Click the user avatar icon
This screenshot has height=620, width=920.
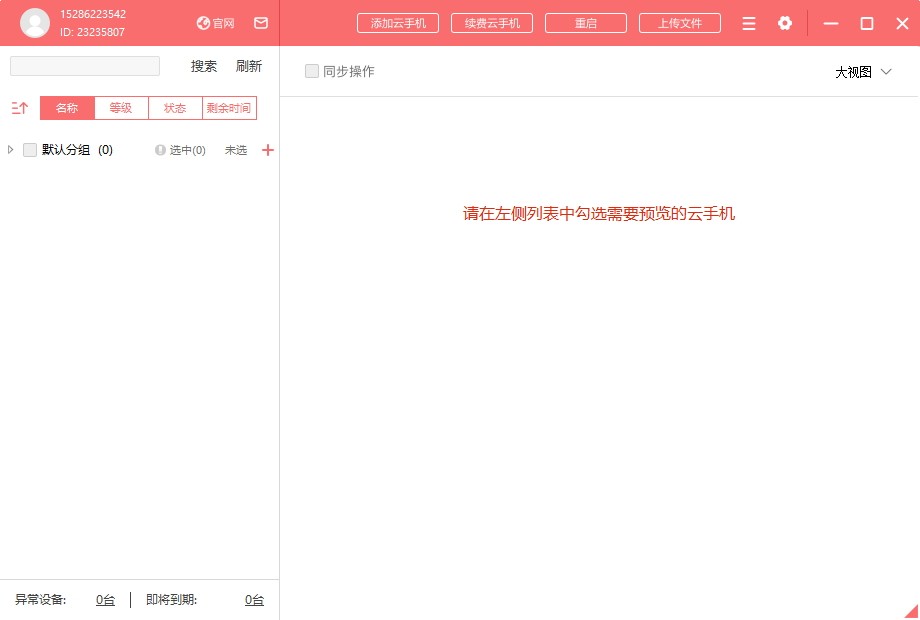(x=35, y=23)
